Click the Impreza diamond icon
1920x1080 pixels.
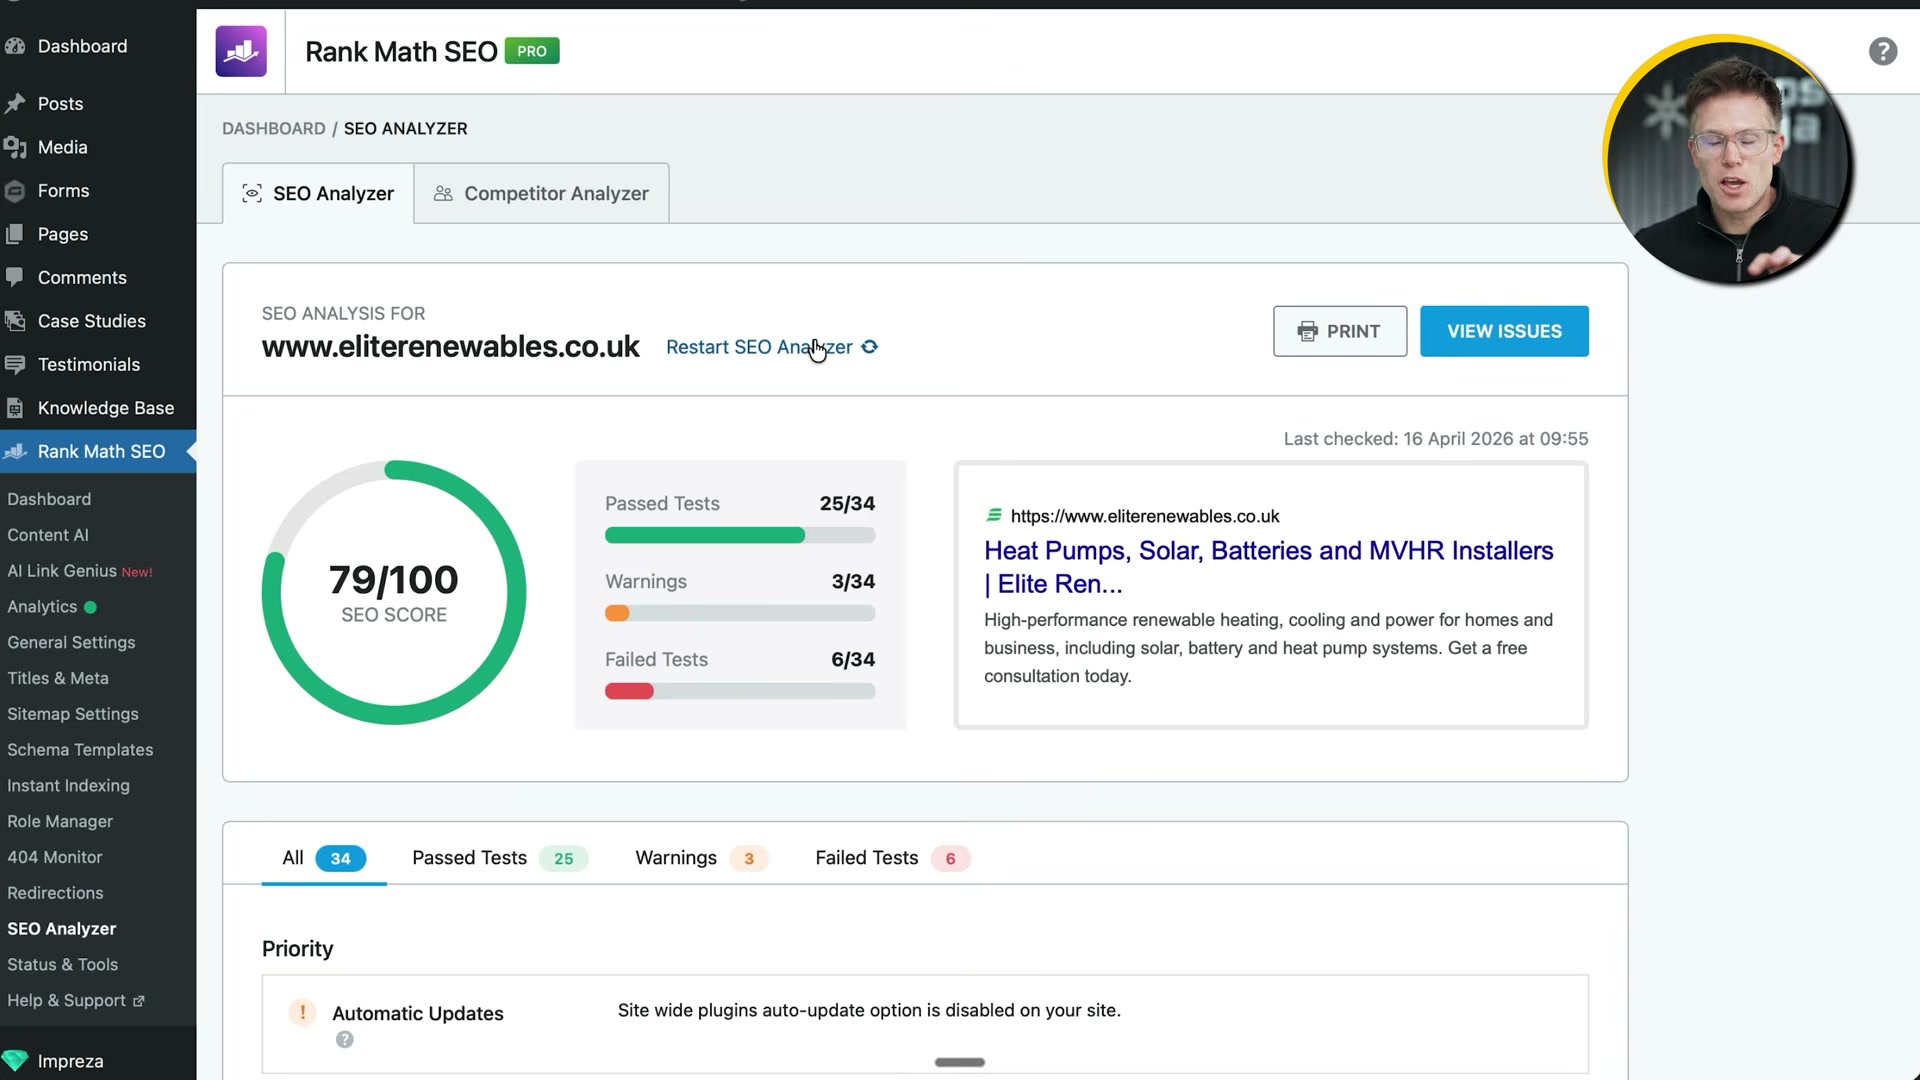[15, 1061]
